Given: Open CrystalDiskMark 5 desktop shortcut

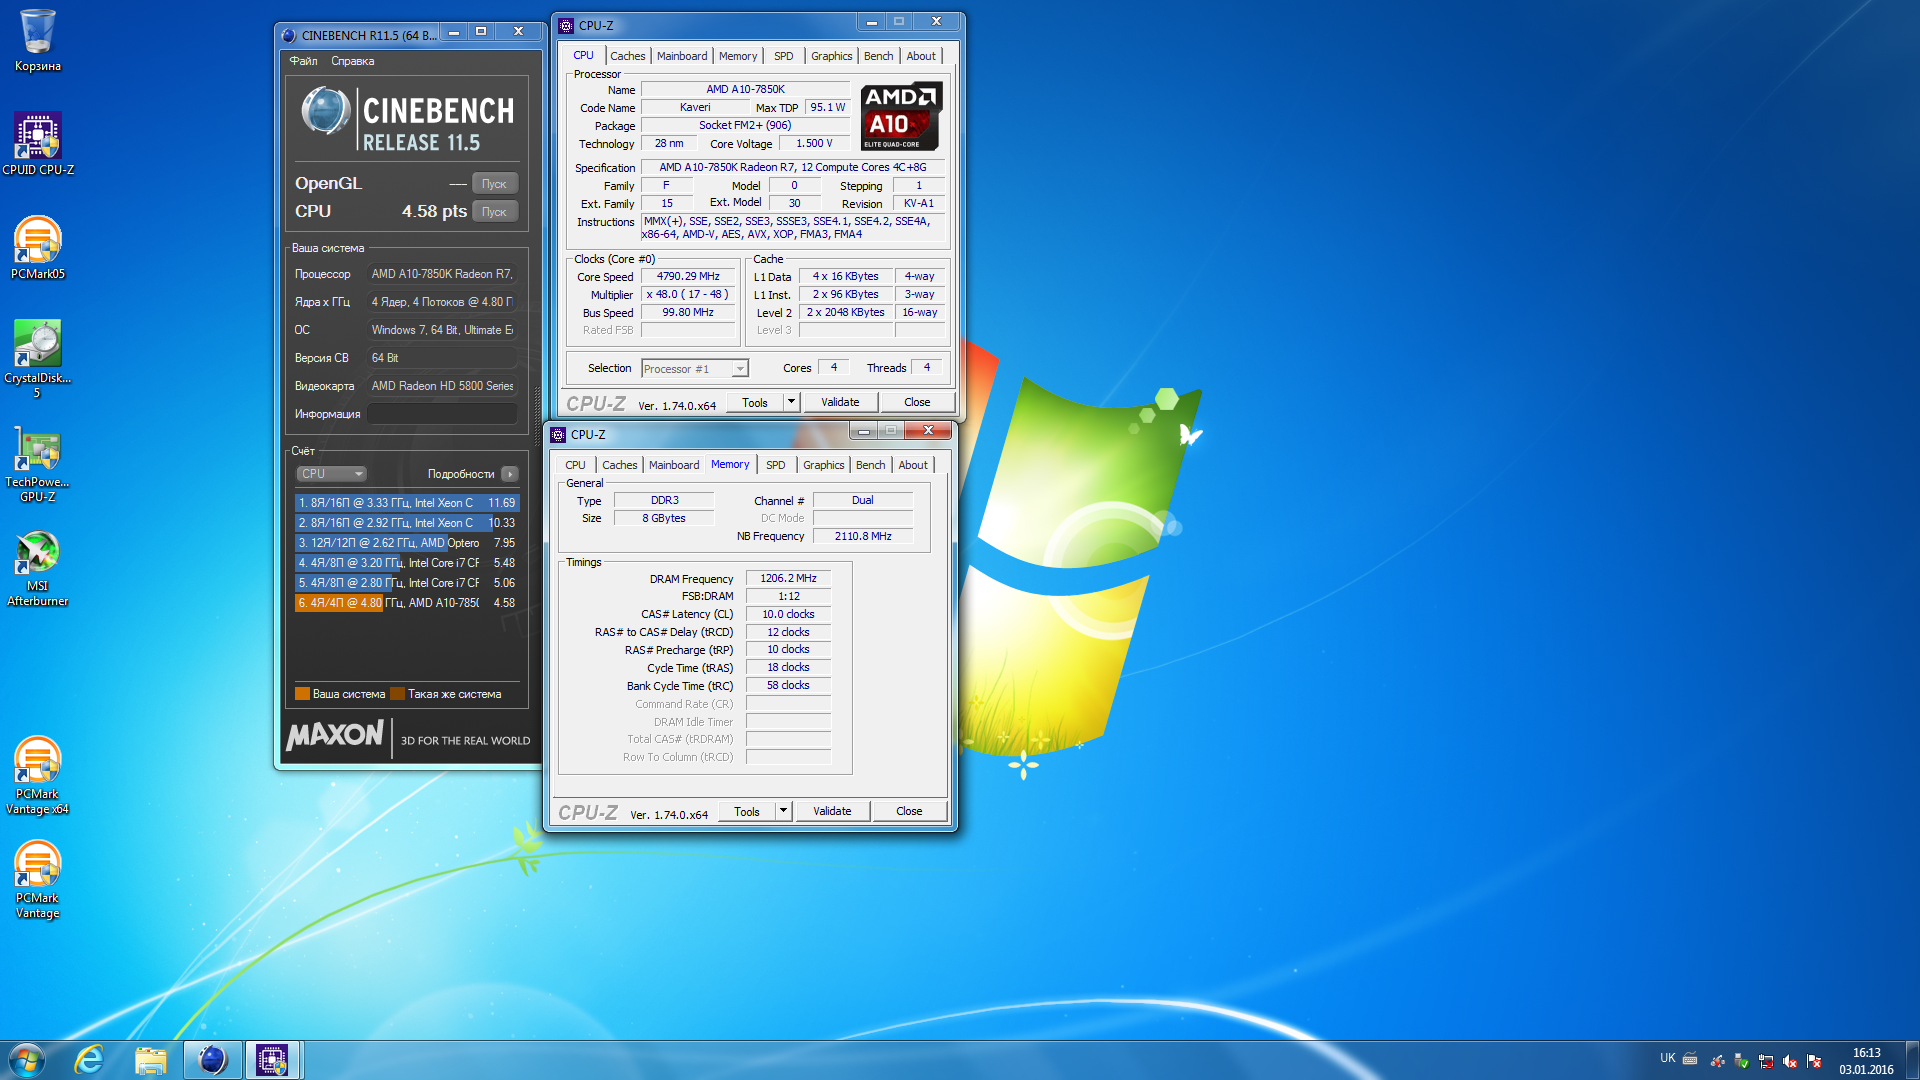Looking at the screenshot, I should (38, 359).
